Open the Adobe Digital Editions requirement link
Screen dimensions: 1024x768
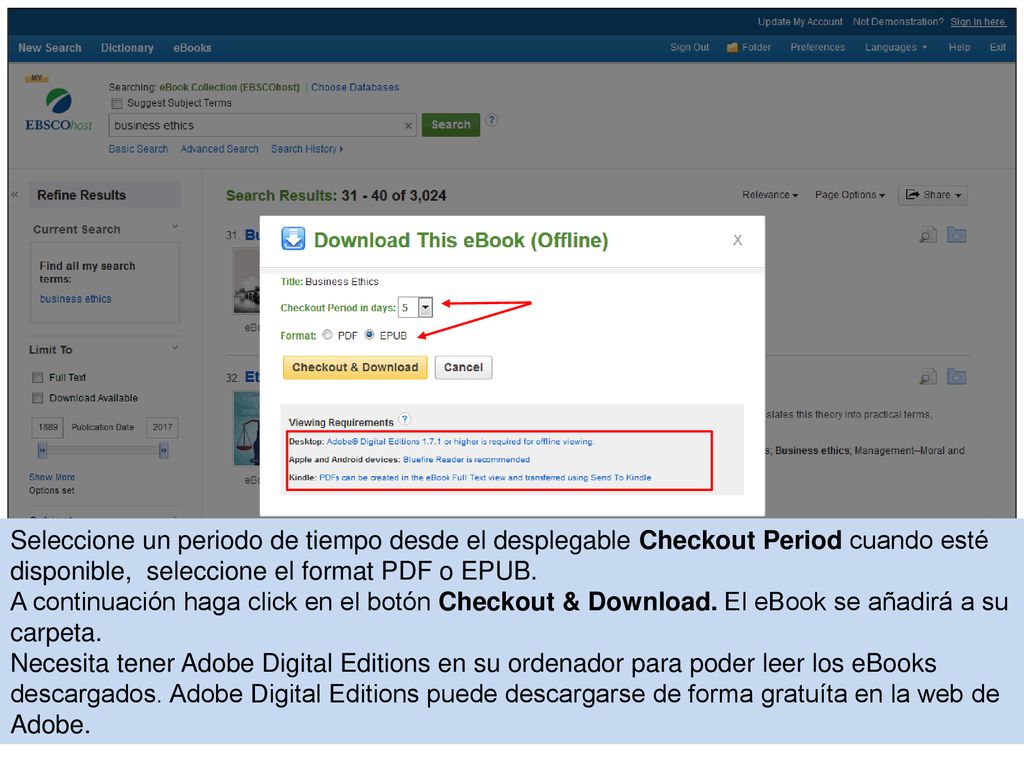[460, 441]
